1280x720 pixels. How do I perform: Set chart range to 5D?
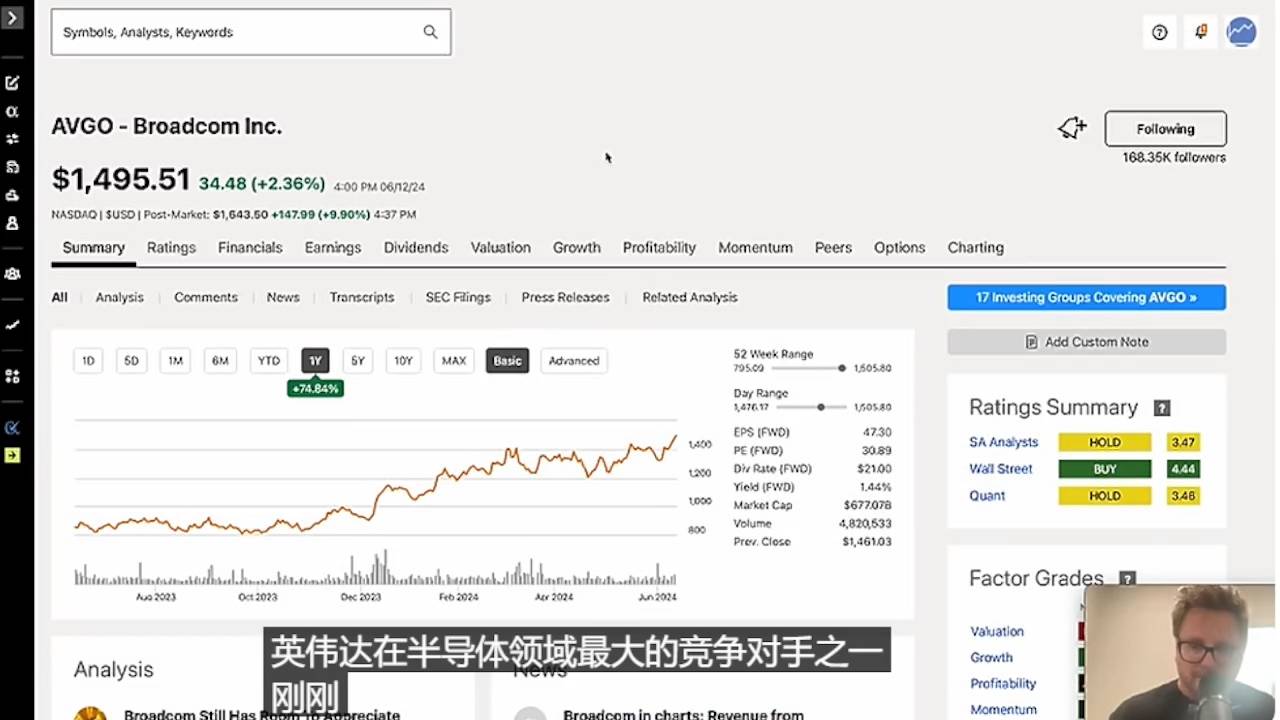(131, 361)
